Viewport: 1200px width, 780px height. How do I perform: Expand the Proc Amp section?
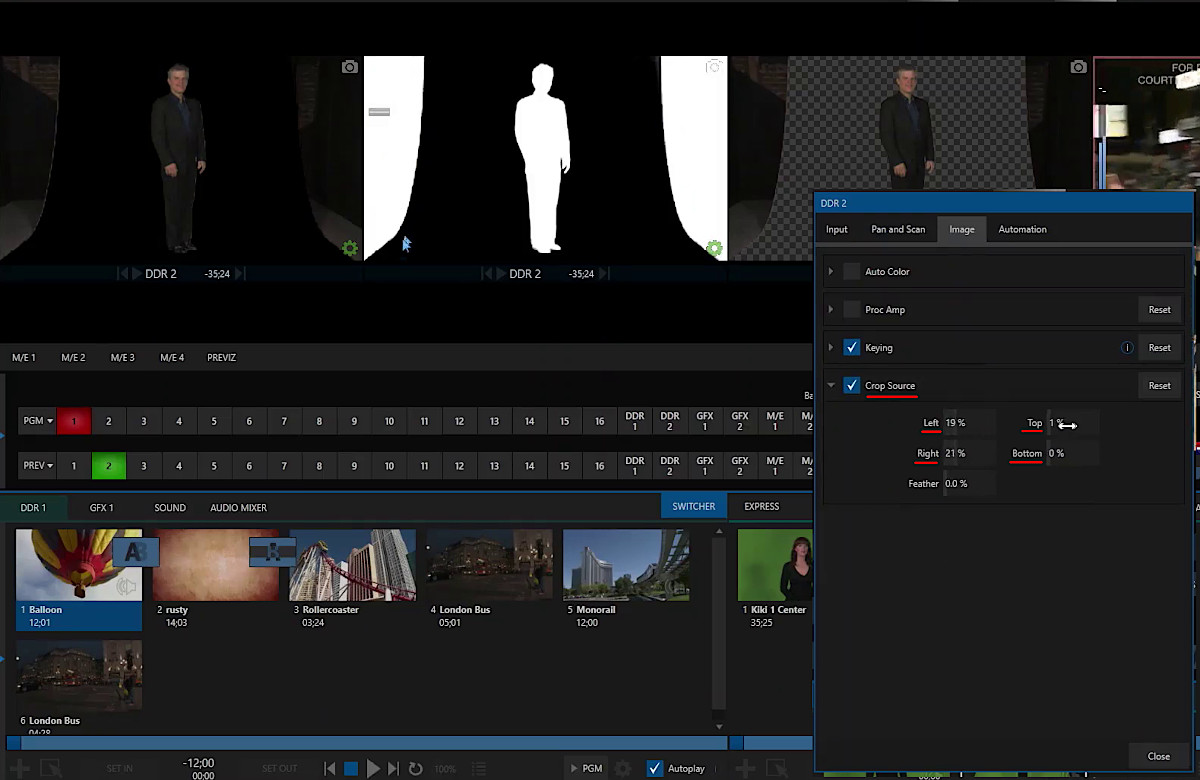tap(831, 309)
